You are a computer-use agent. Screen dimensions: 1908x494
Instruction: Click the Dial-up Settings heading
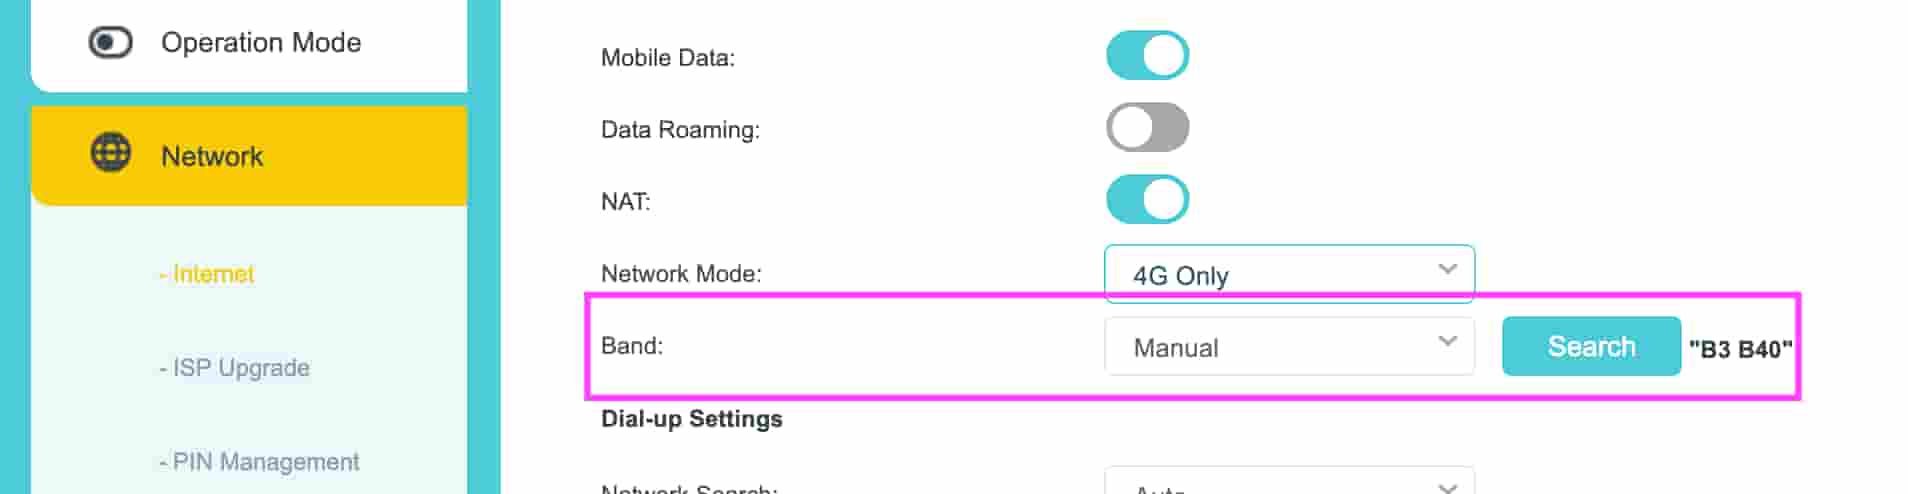[x=691, y=419]
